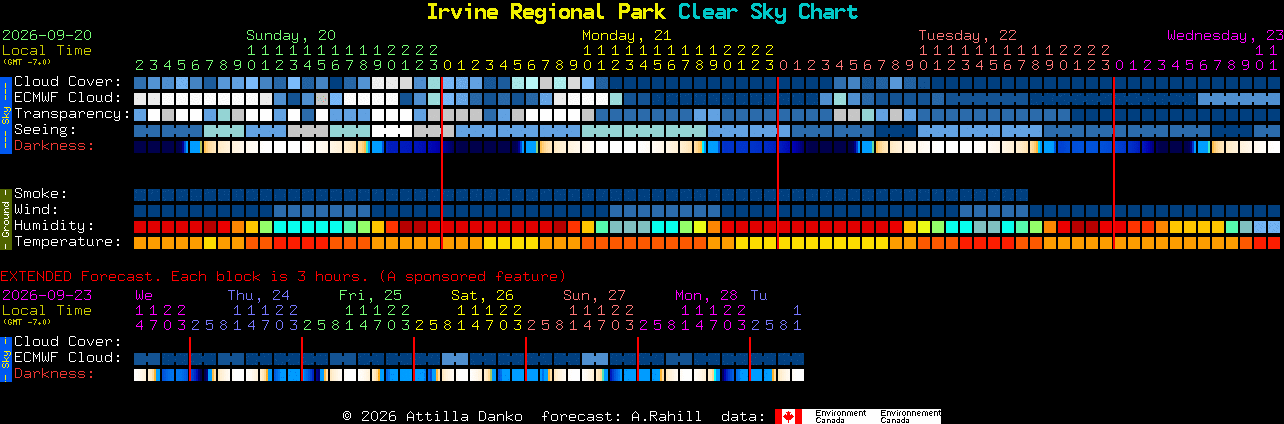Select the Temperature row label
The width and height of the screenshot is (1284, 424).
(68, 241)
